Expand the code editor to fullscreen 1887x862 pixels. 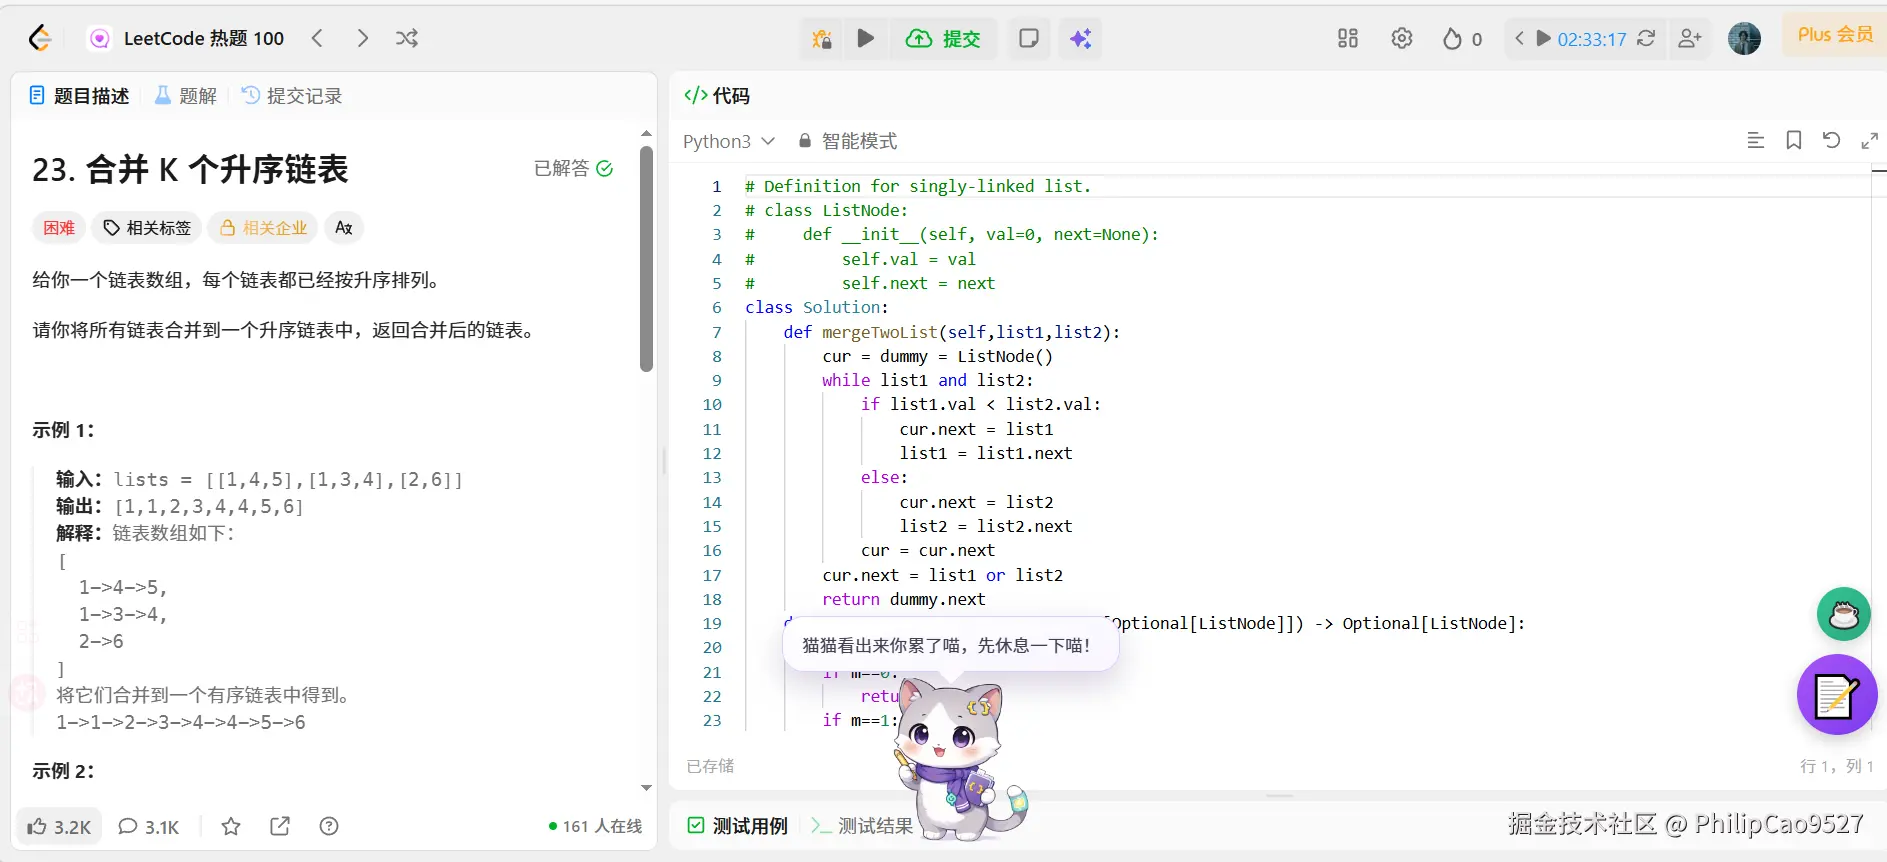pyautogui.click(x=1869, y=141)
